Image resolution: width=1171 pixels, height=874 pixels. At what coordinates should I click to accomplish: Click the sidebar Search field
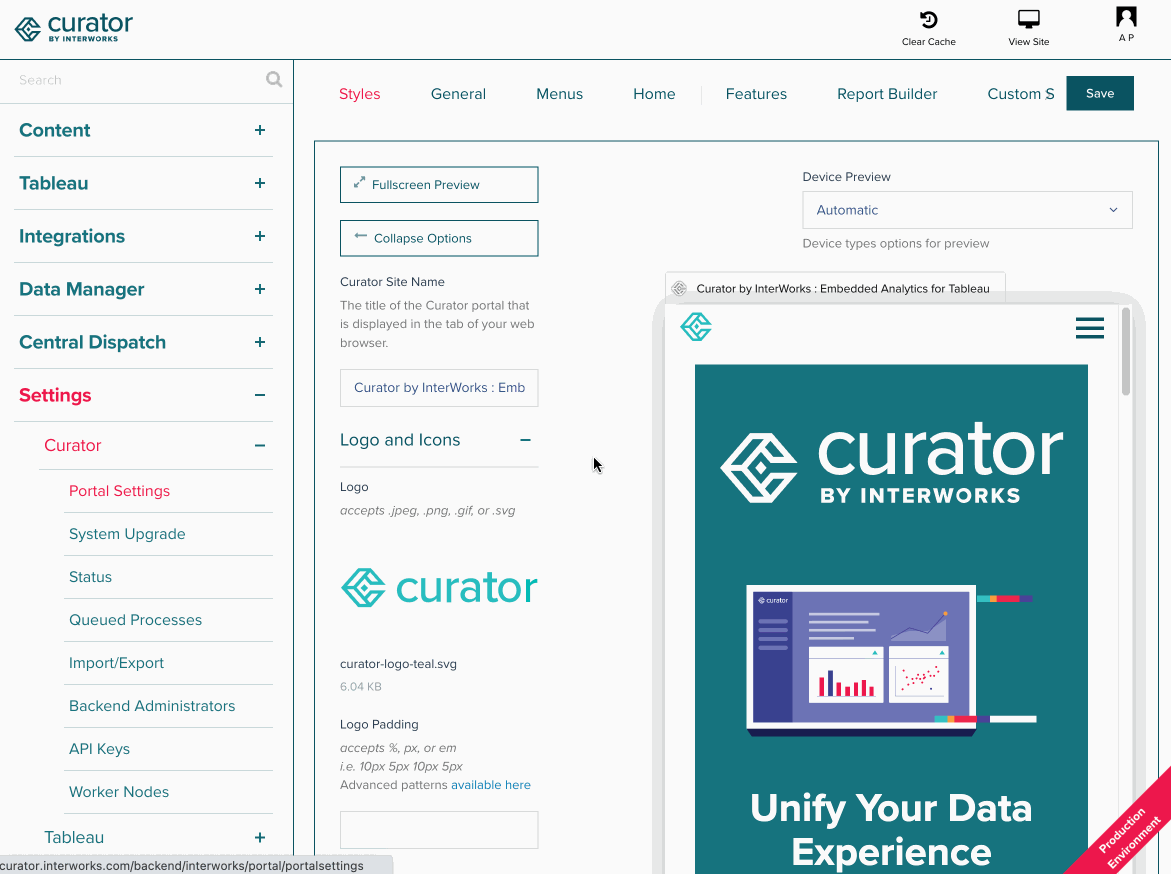(138, 80)
